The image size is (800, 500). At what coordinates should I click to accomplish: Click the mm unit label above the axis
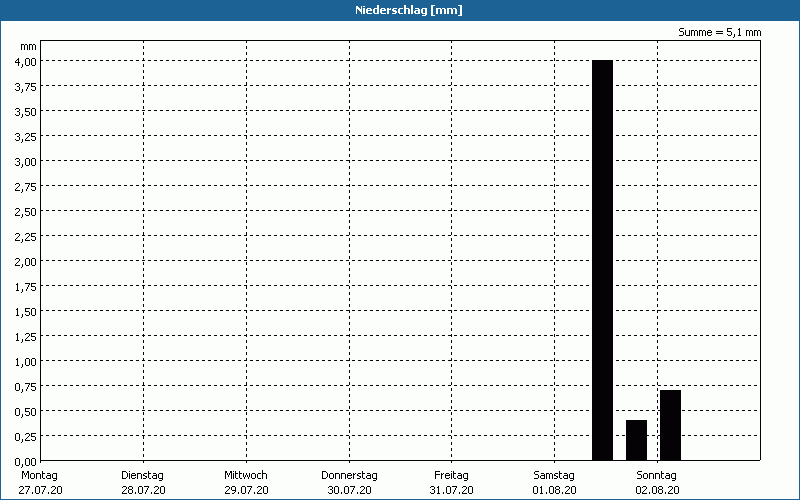(29, 46)
